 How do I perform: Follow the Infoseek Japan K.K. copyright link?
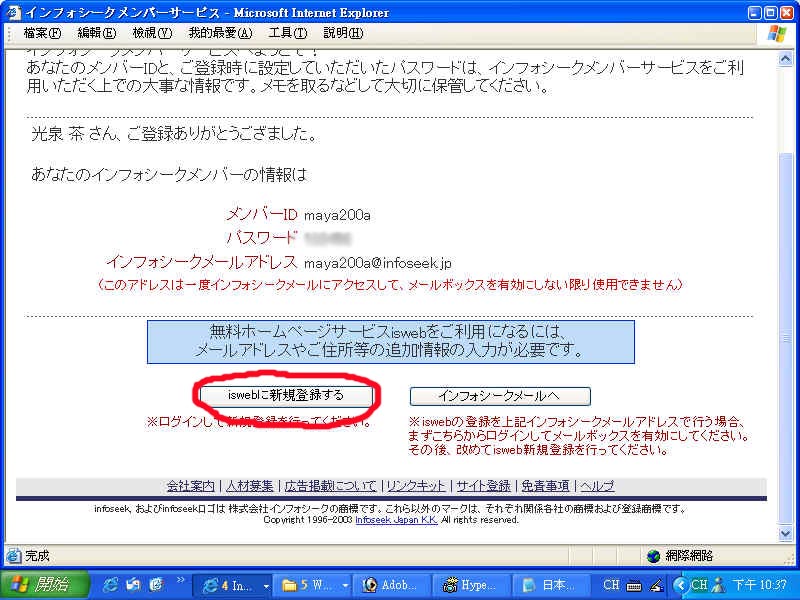pyautogui.click(x=396, y=520)
